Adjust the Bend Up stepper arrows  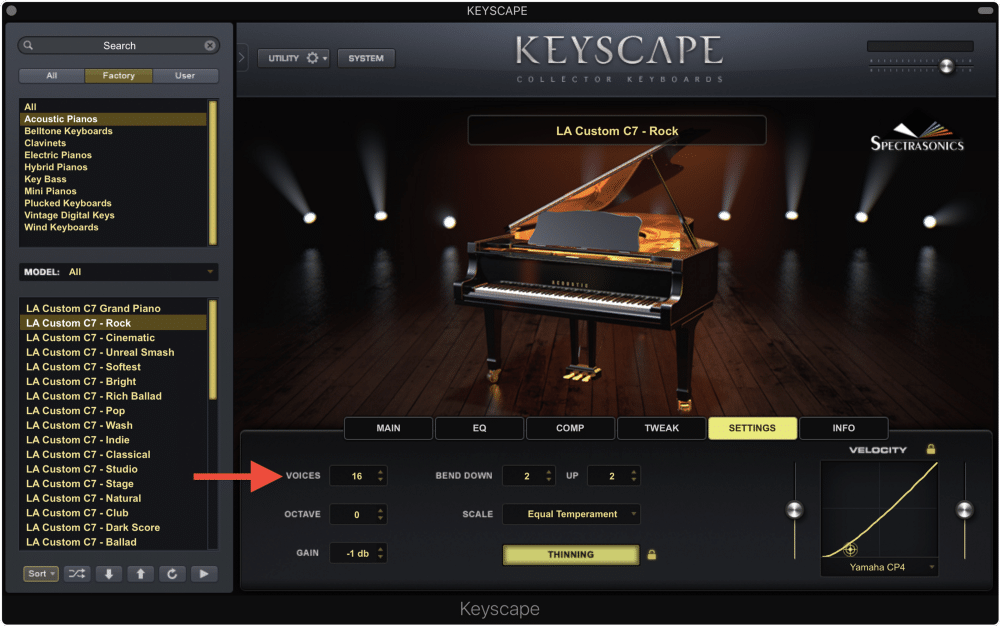click(633, 476)
